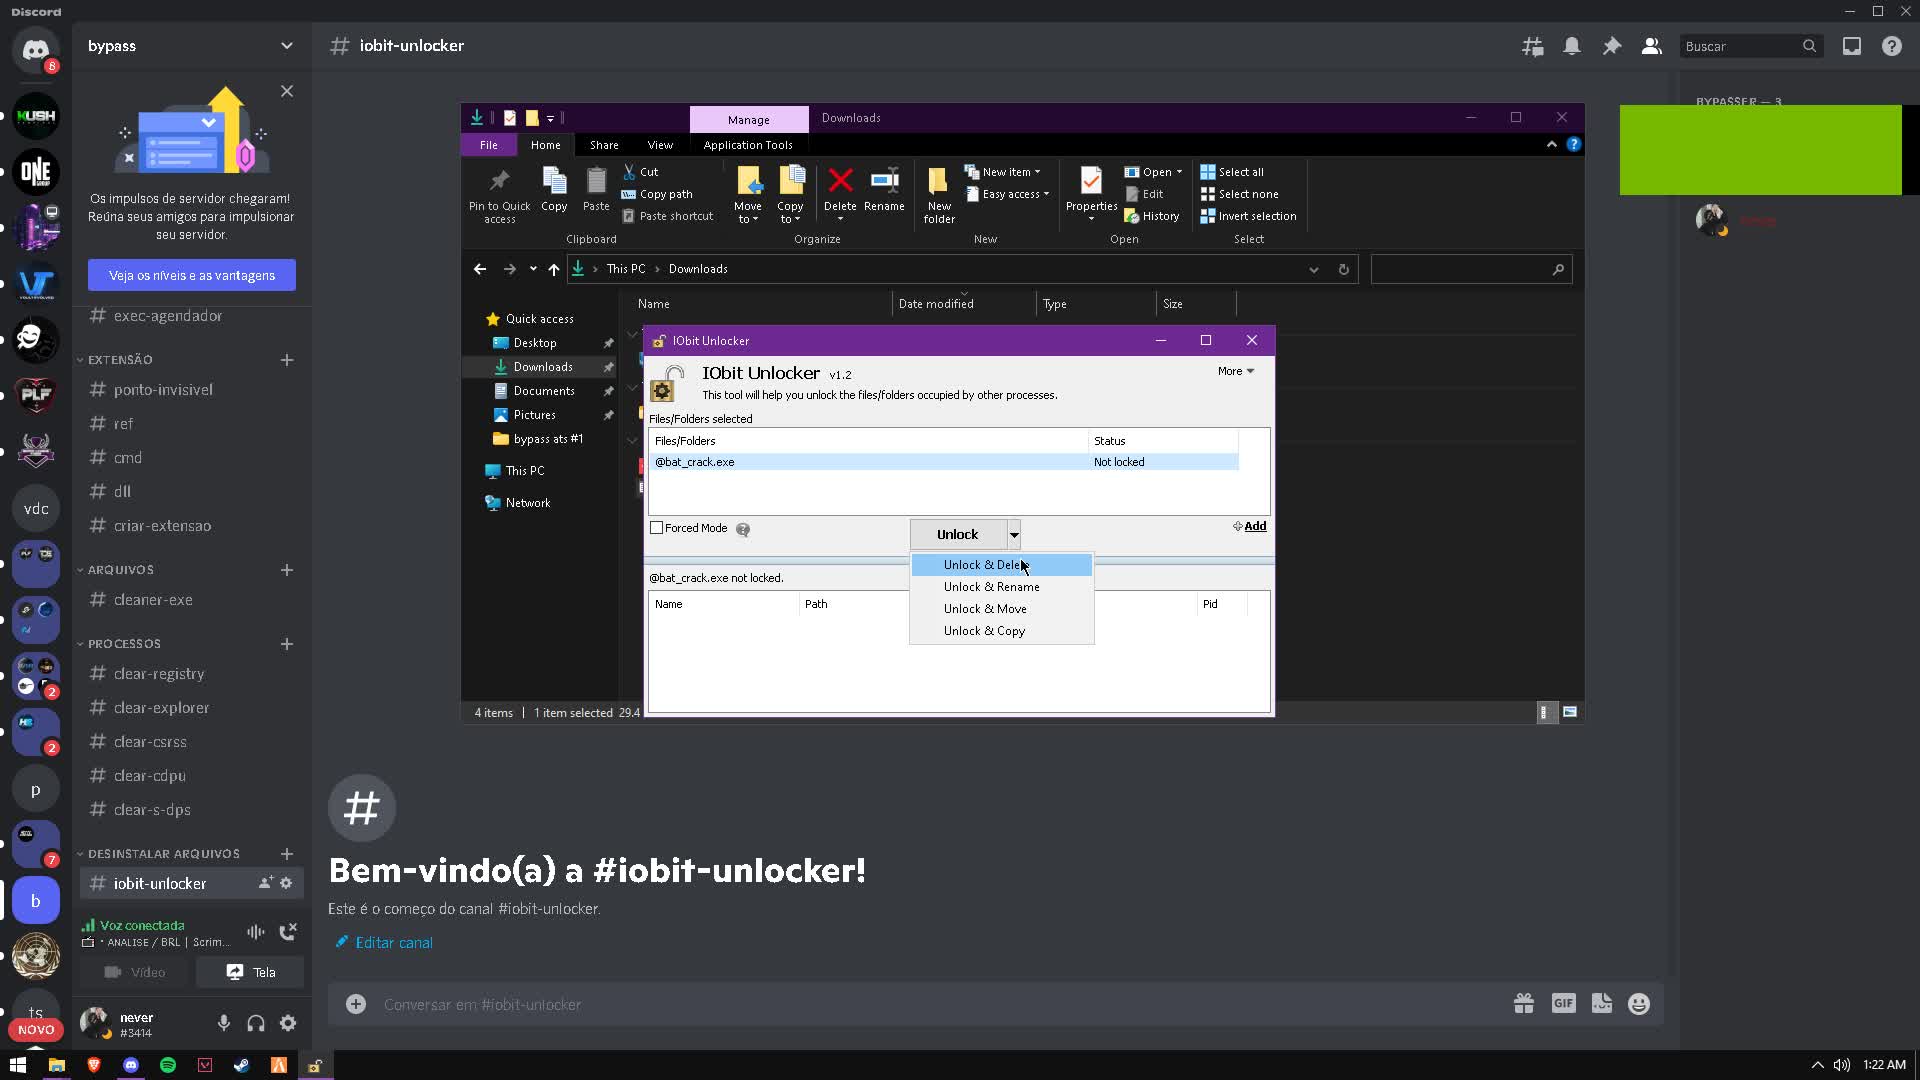Add channel to EXTENSÃO category
Viewport: 1920px width, 1080px height.
(287, 360)
